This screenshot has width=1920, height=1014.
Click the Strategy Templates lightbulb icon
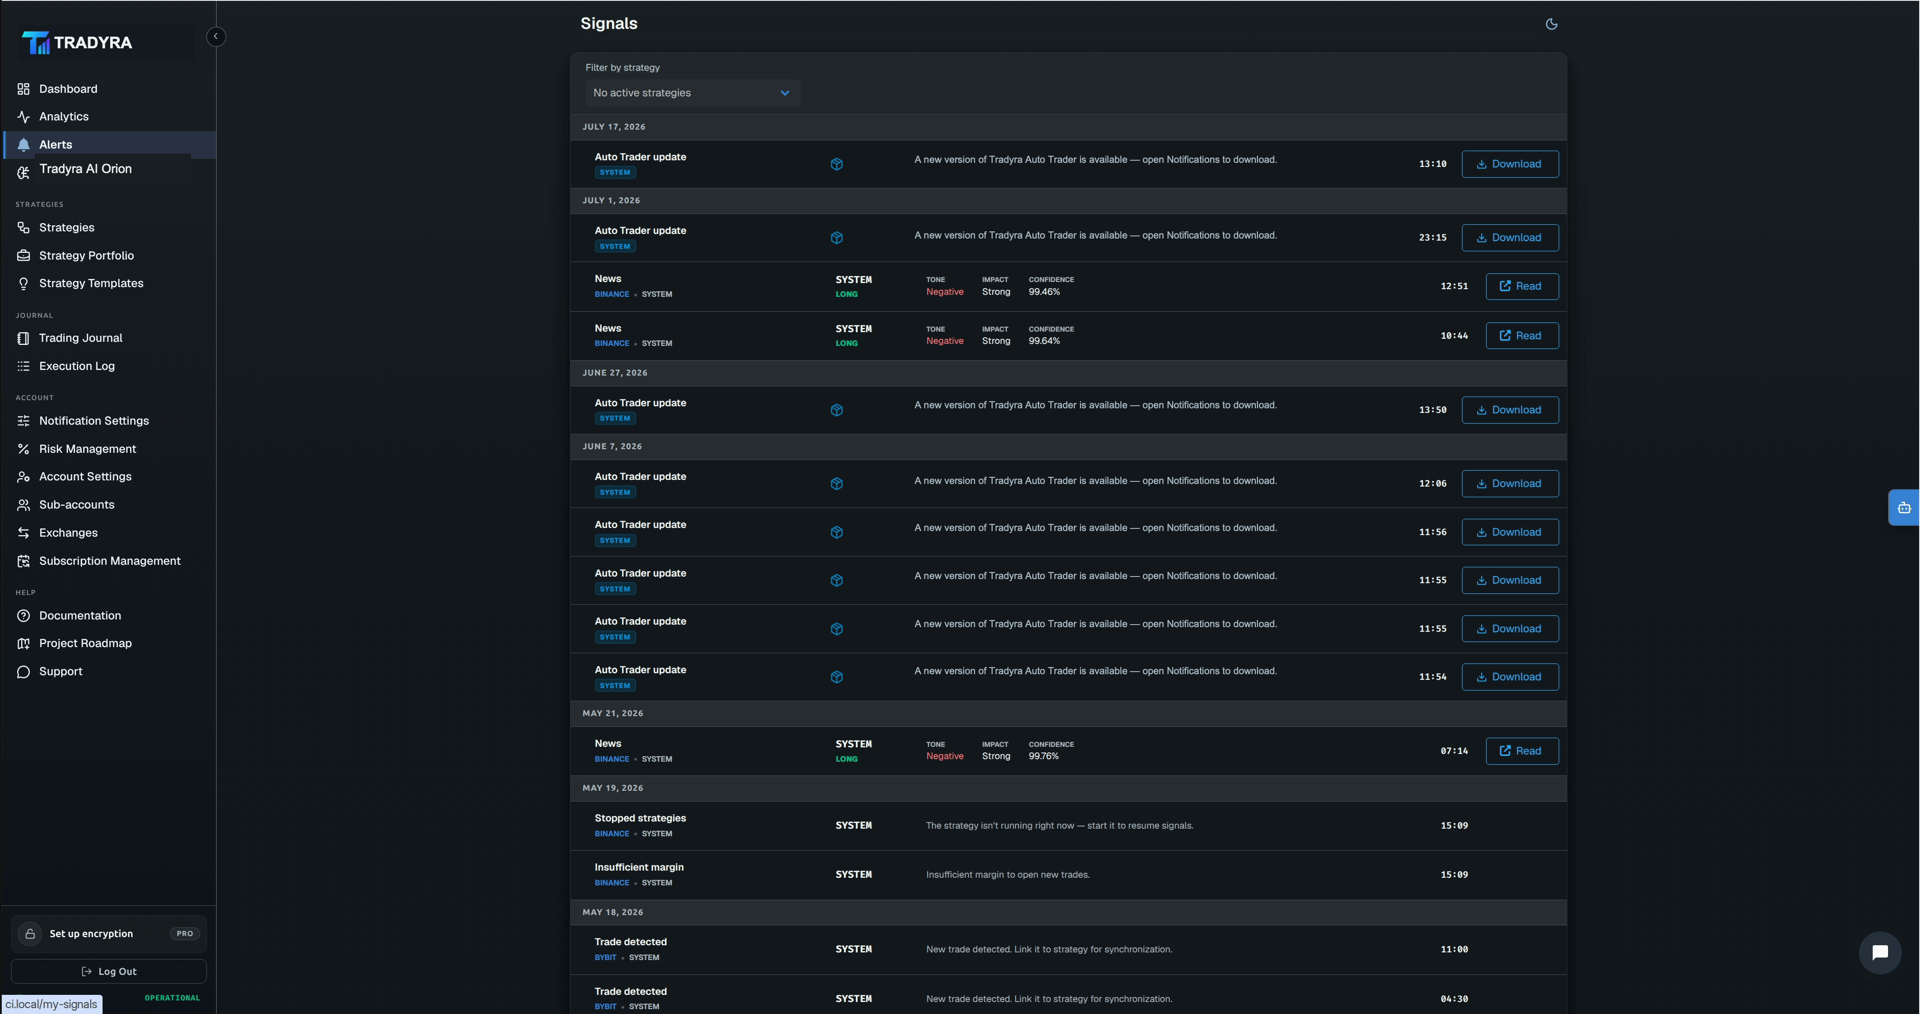point(24,284)
